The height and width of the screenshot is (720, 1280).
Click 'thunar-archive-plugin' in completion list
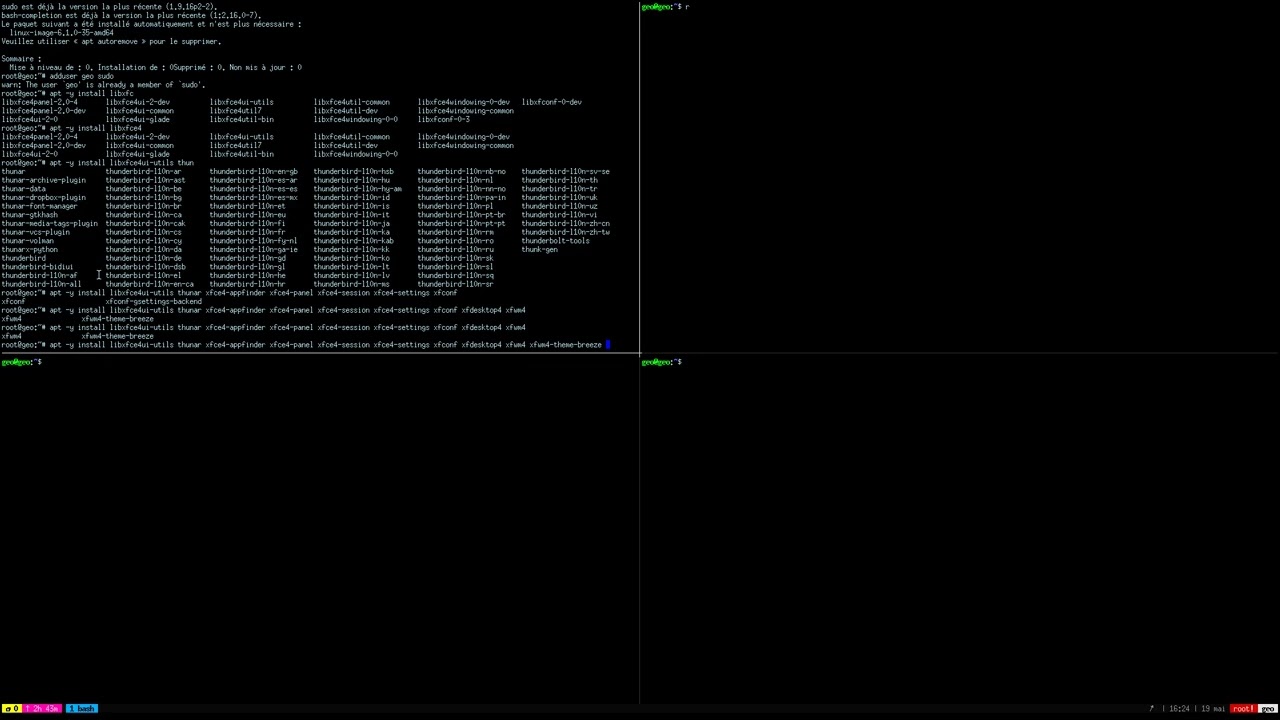pyautogui.click(x=43, y=180)
